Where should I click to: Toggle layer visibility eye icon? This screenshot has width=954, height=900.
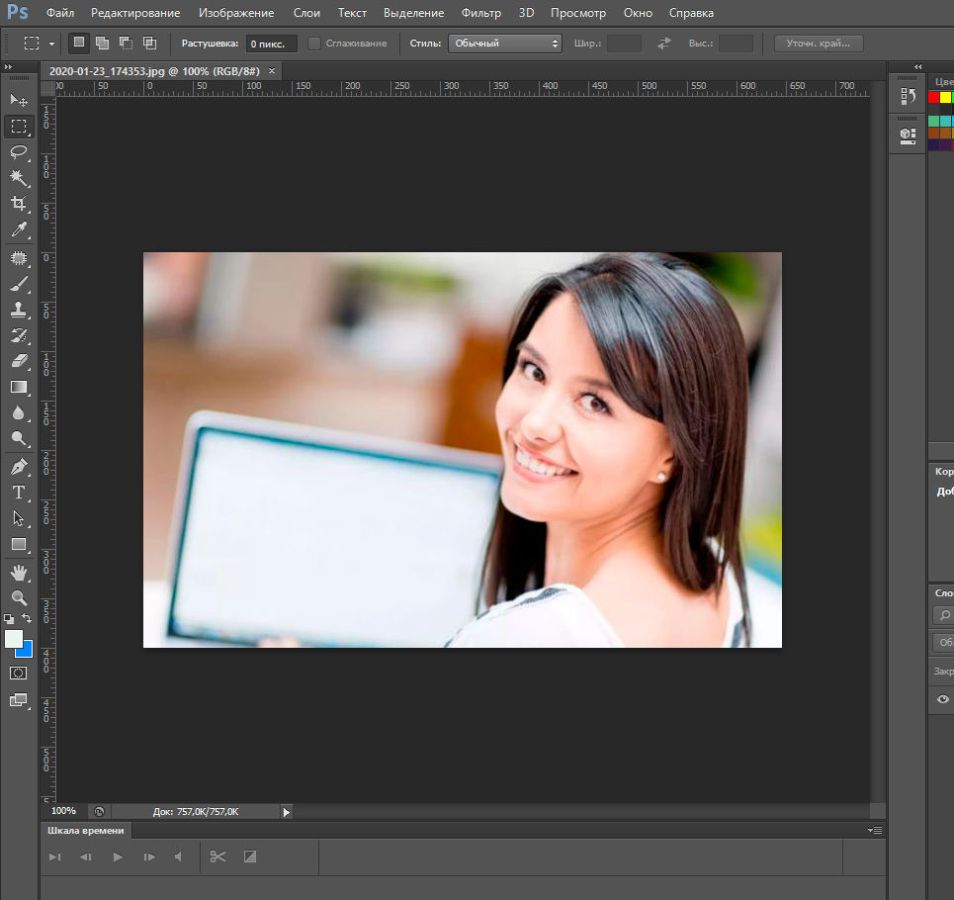coord(942,700)
